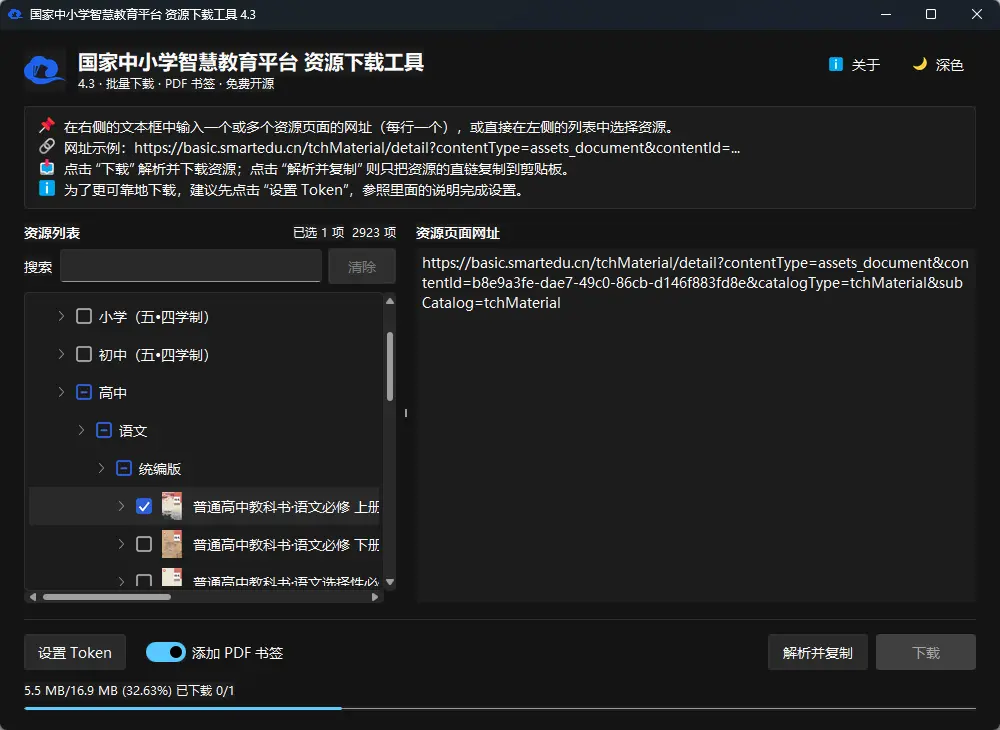Expand the 小学（五•四学制）tree node
The width and height of the screenshot is (1000, 730).
click(61, 316)
